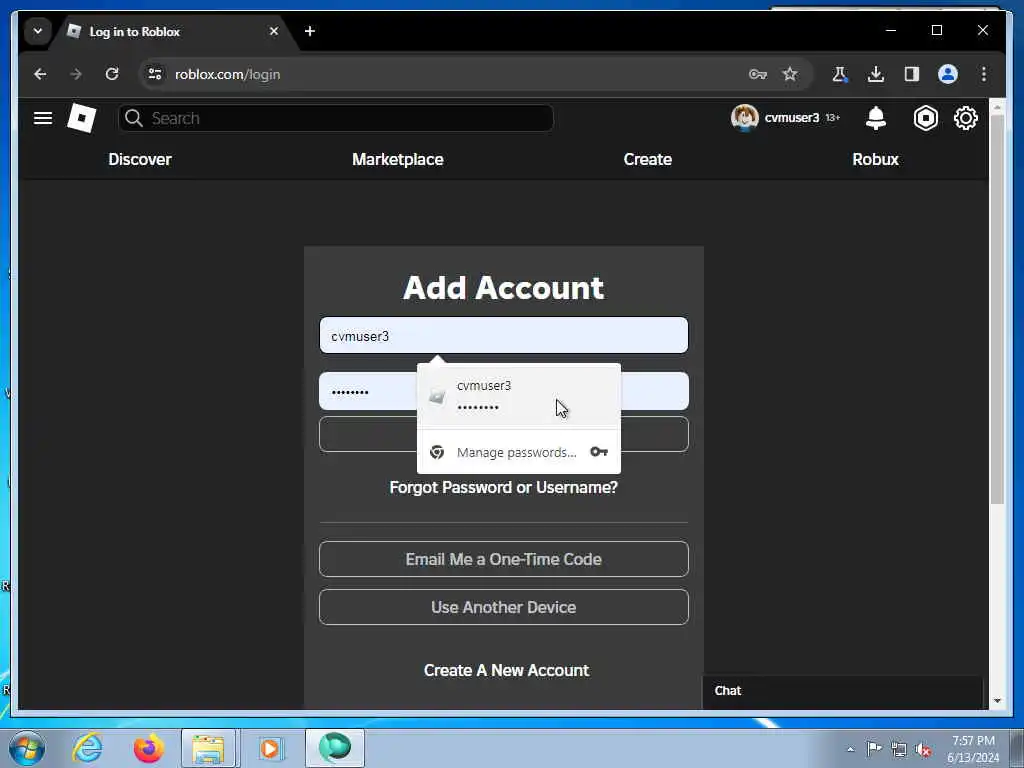1024x768 pixels.
Task: Open Chrome Labs flask icon
Action: tap(840, 74)
